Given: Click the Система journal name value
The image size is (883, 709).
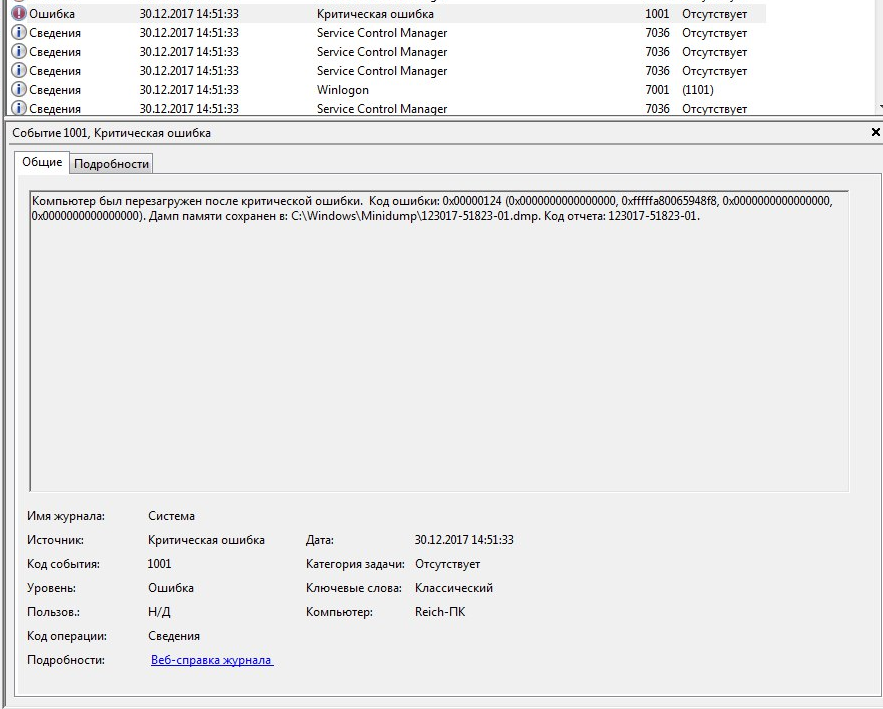Looking at the screenshot, I should coord(171,516).
